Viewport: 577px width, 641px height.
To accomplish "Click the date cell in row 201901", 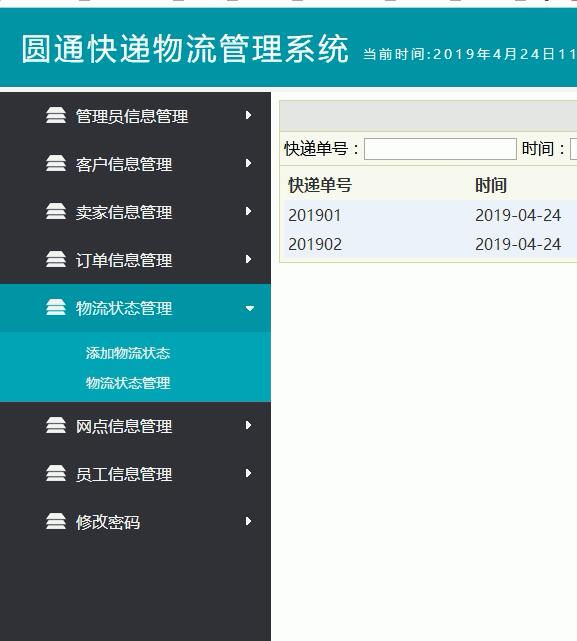I will (518, 215).
